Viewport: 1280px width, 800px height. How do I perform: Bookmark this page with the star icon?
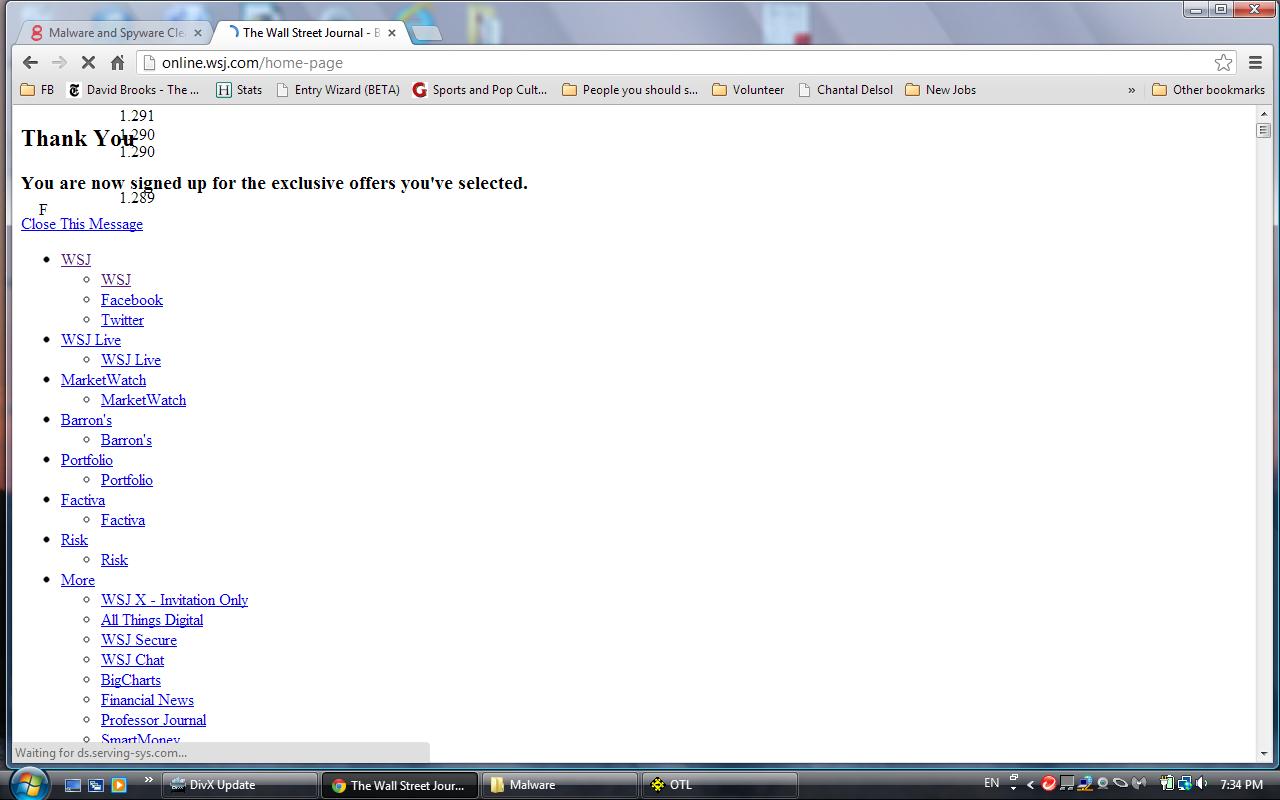pyautogui.click(x=1223, y=62)
